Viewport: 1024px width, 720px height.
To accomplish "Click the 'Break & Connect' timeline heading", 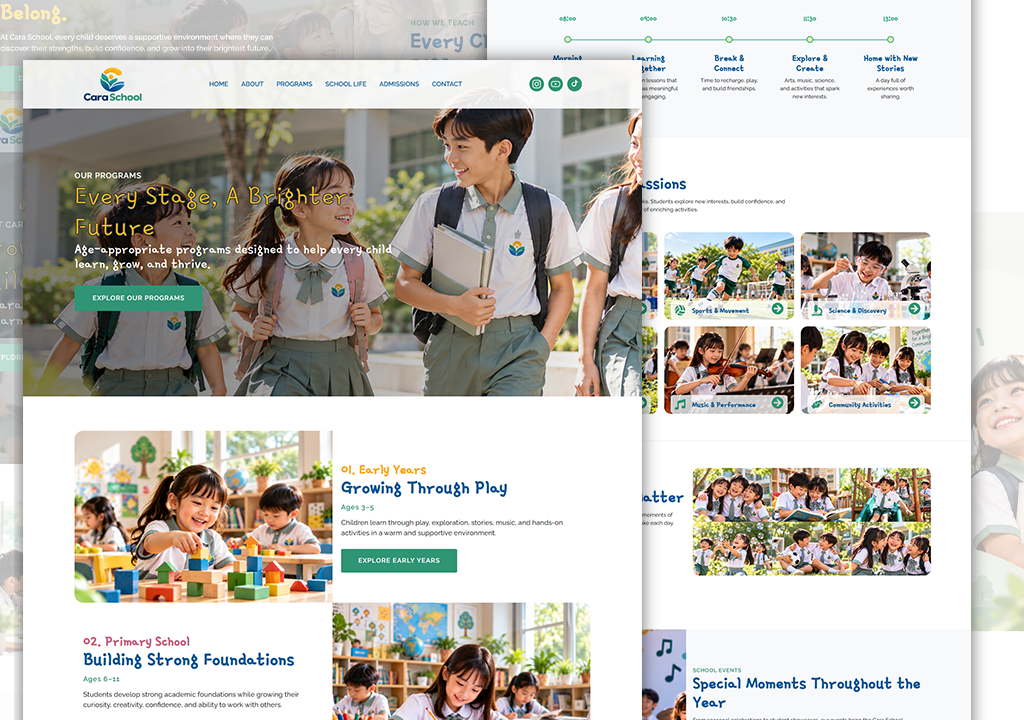I will click(x=729, y=63).
